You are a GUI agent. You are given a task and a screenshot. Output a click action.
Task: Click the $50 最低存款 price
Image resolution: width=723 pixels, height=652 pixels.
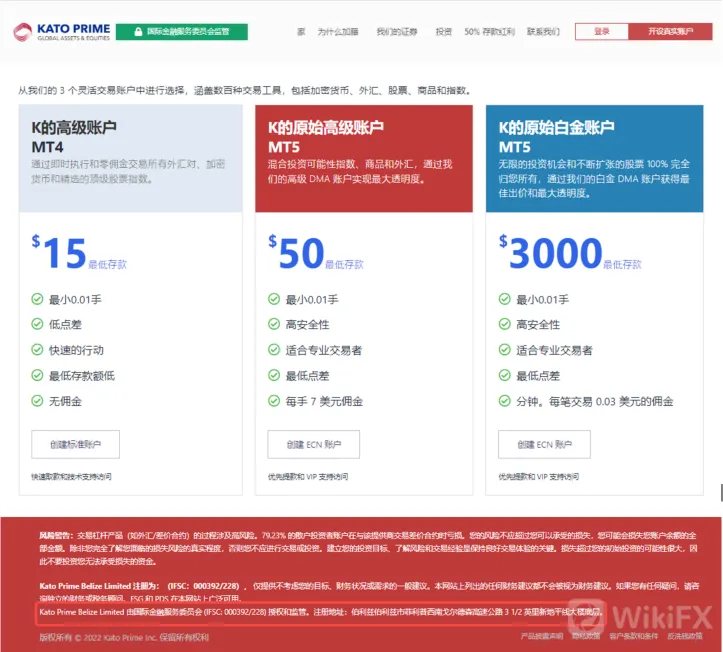[315, 253]
